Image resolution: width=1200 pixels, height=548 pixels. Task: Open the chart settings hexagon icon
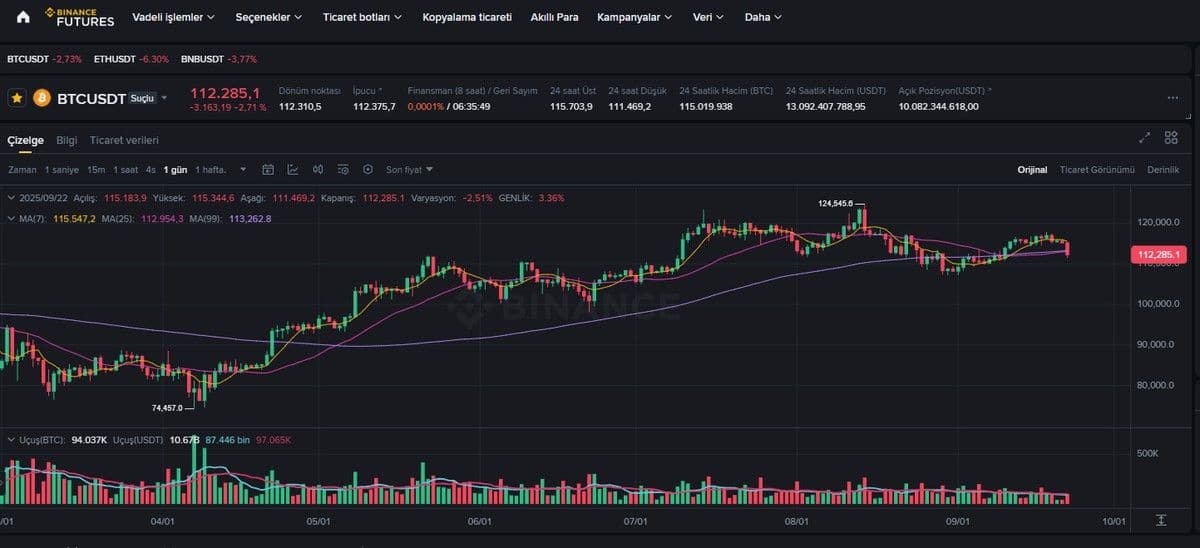coord(368,169)
